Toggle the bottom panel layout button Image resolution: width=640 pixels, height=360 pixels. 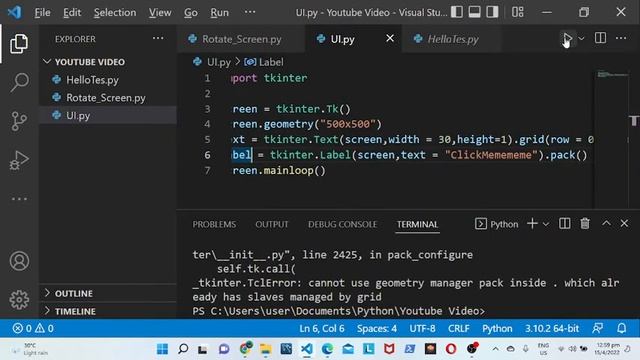point(474,12)
